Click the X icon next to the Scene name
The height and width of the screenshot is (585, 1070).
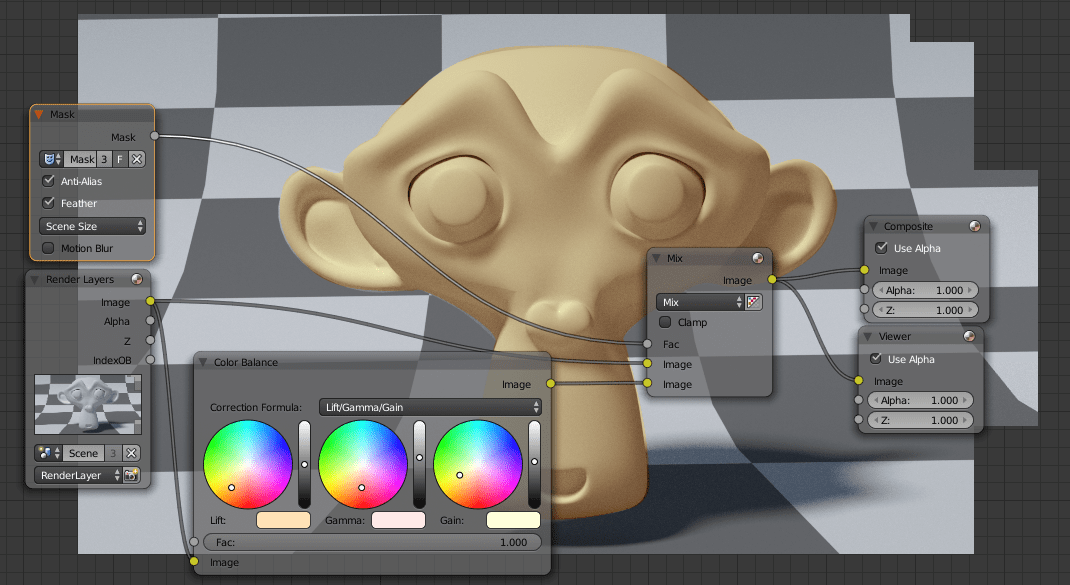[132, 453]
